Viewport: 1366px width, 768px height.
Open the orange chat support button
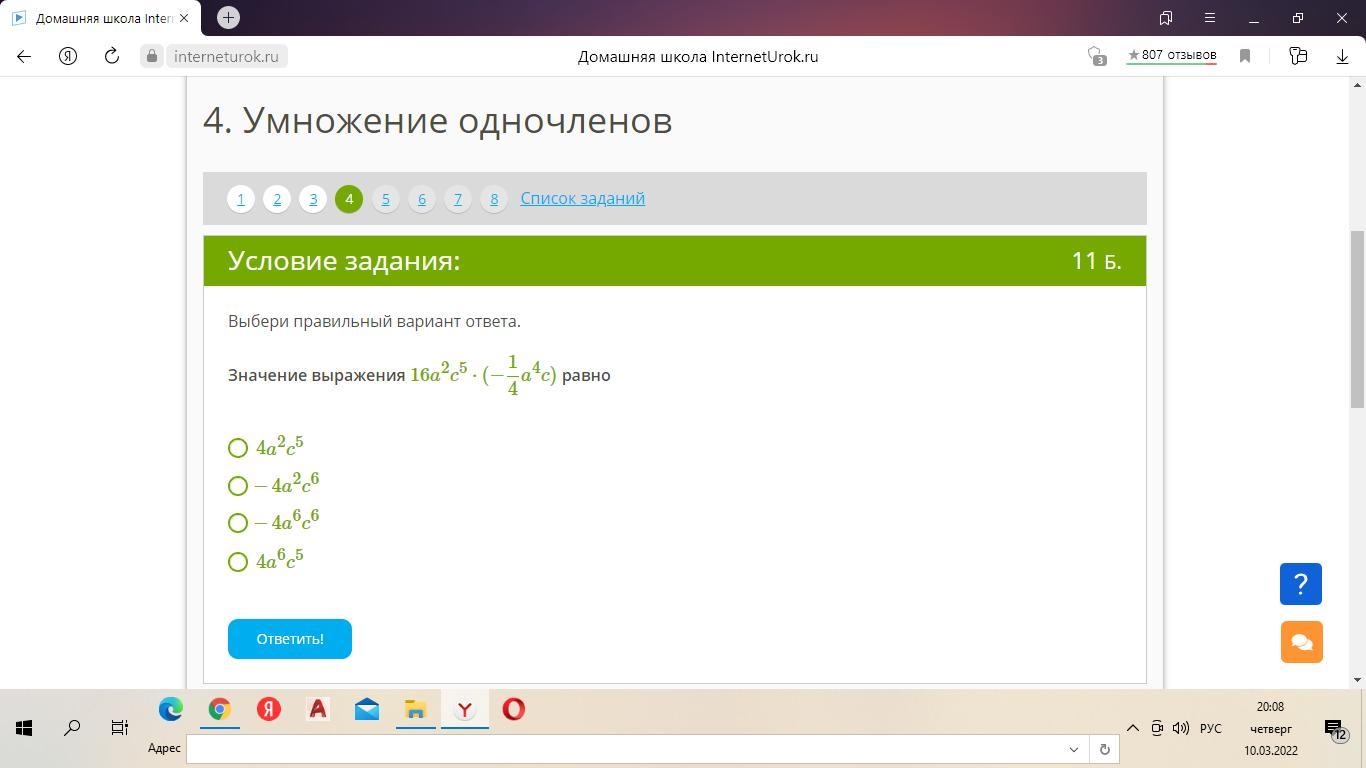pyautogui.click(x=1302, y=642)
